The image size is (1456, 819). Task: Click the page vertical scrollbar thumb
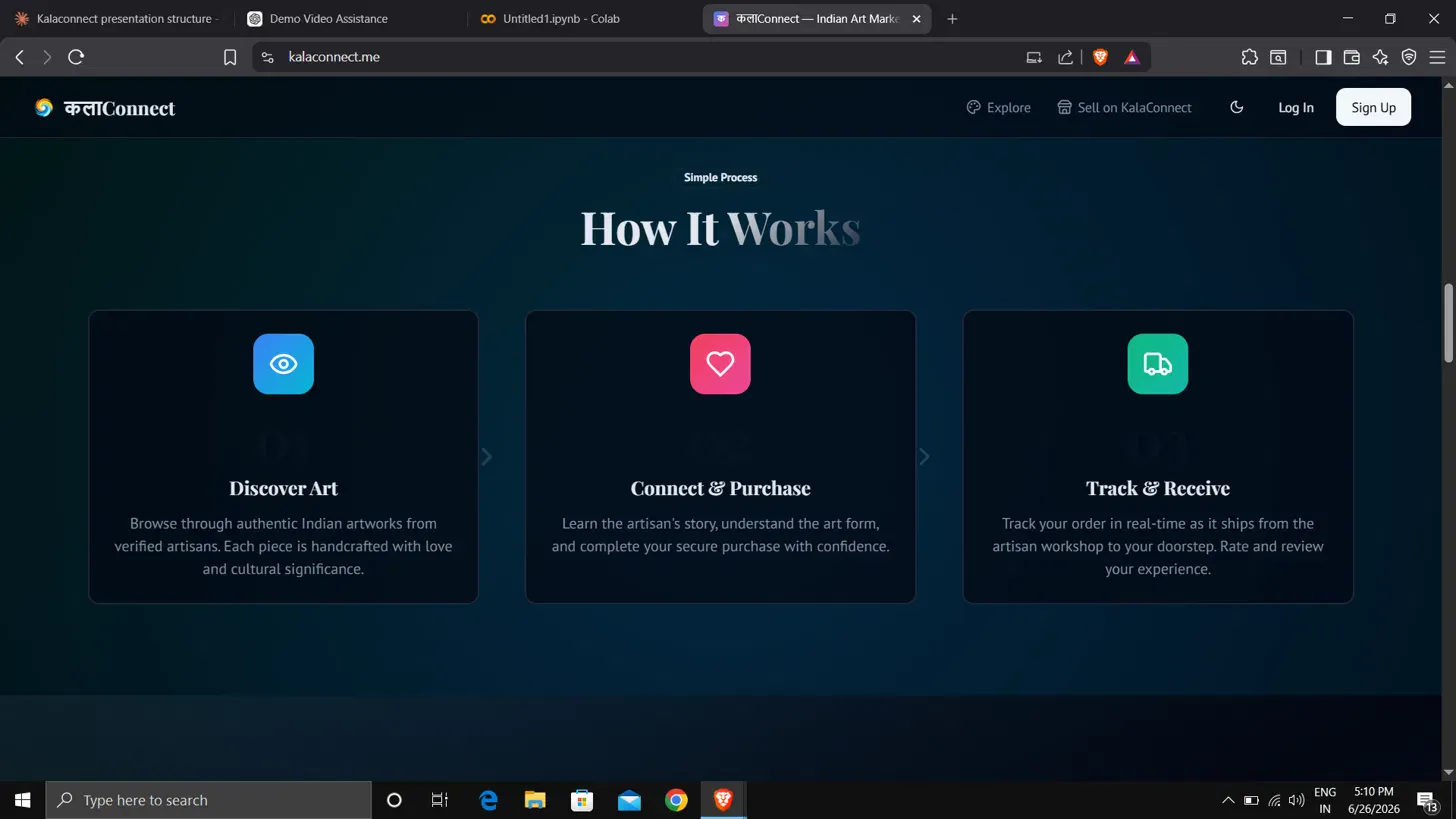1448,323
